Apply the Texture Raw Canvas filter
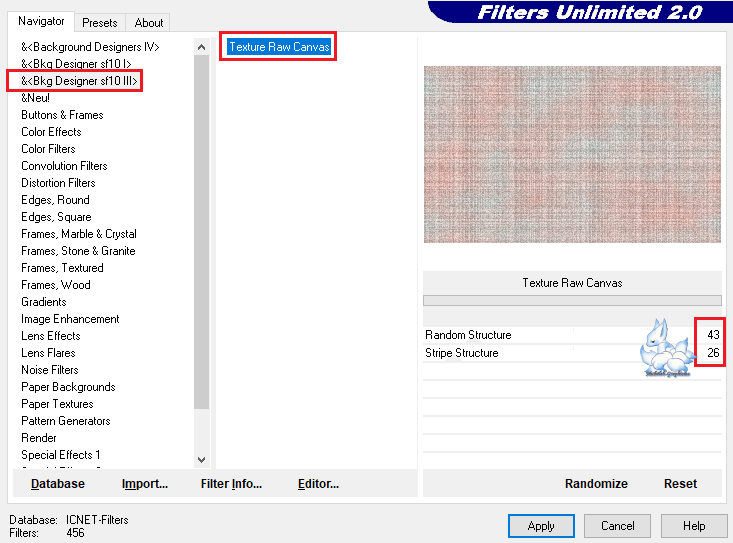Screen dimensions: 733x543 (541, 526)
